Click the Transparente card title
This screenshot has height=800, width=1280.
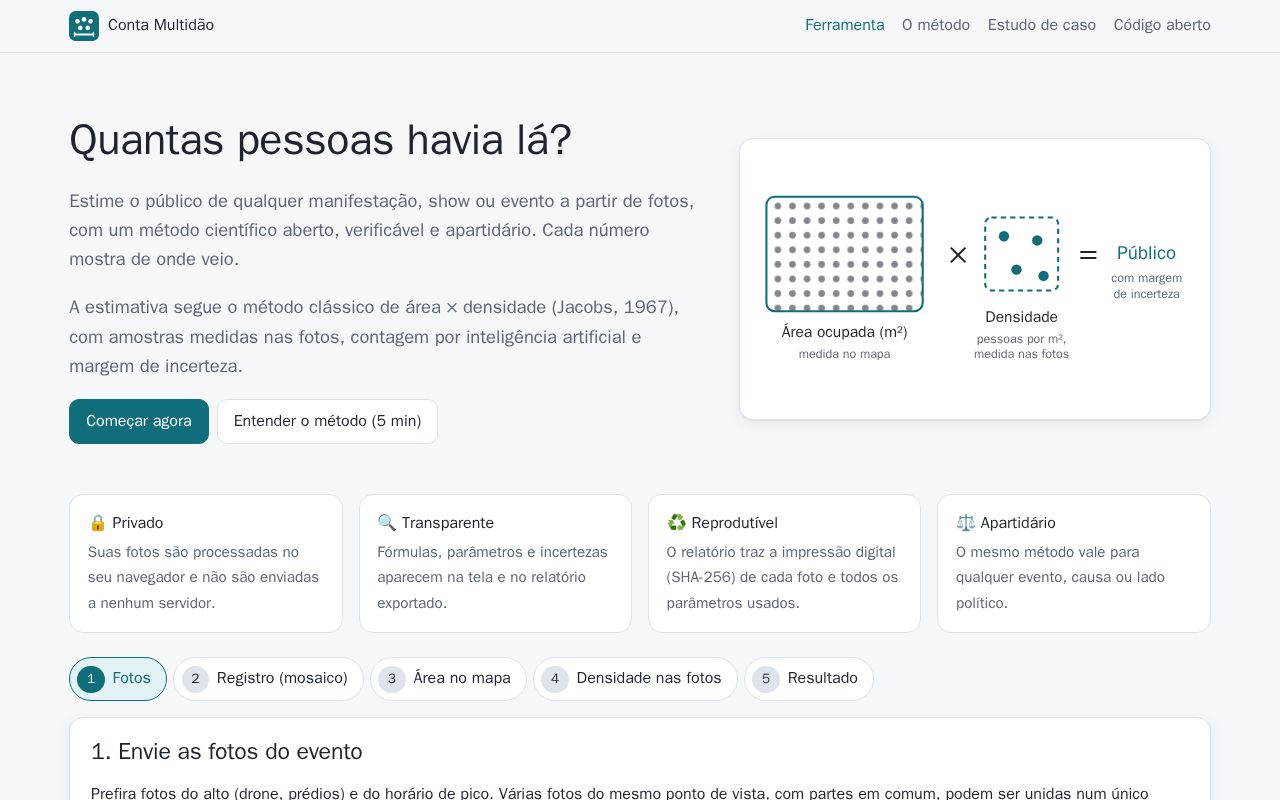pos(448,523)
